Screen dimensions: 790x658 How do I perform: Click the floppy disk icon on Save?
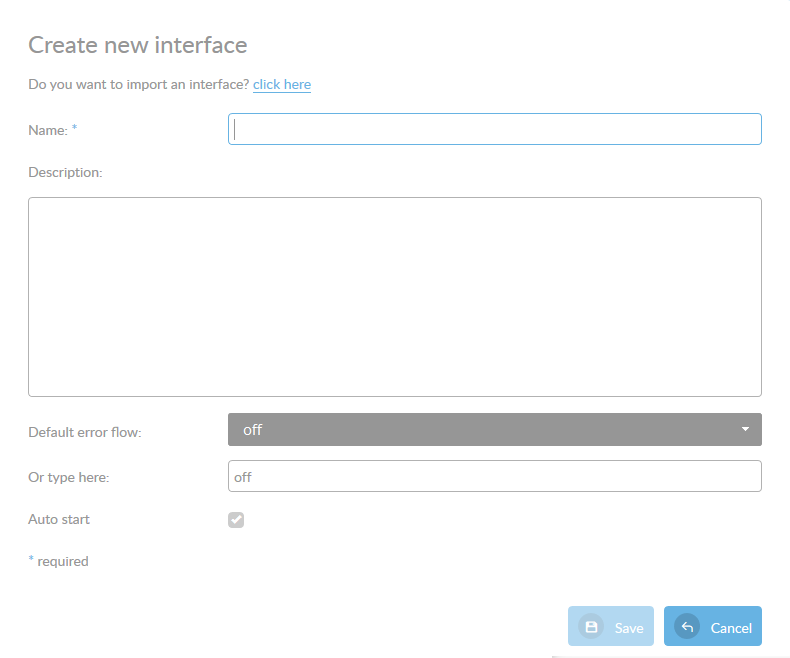click(591, 627)
